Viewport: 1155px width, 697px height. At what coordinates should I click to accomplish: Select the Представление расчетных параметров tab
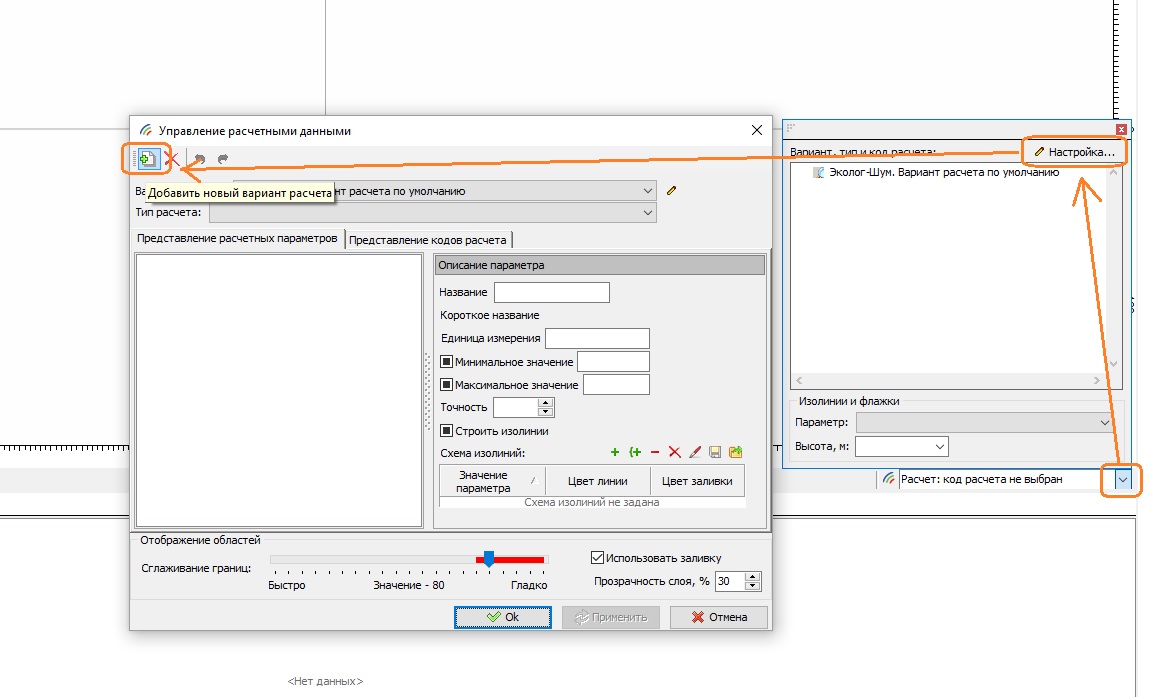coord(238,239)
